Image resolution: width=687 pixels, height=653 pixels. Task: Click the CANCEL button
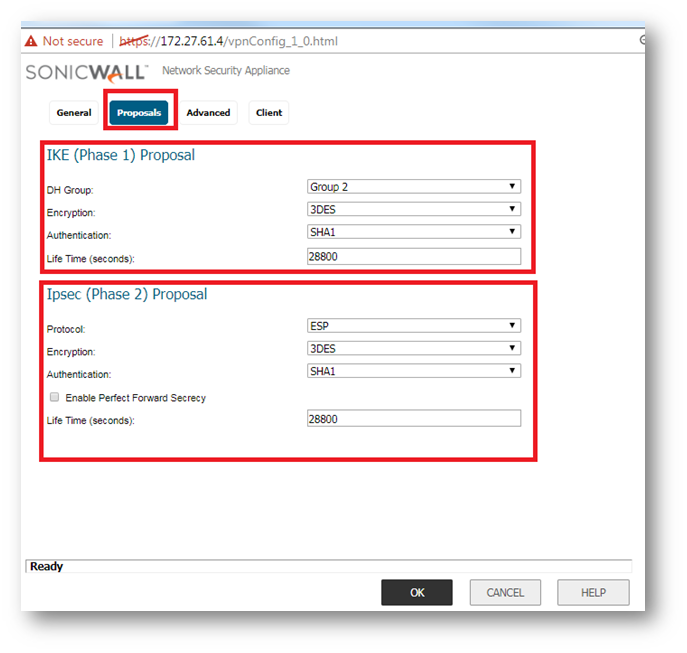[505, 593]
